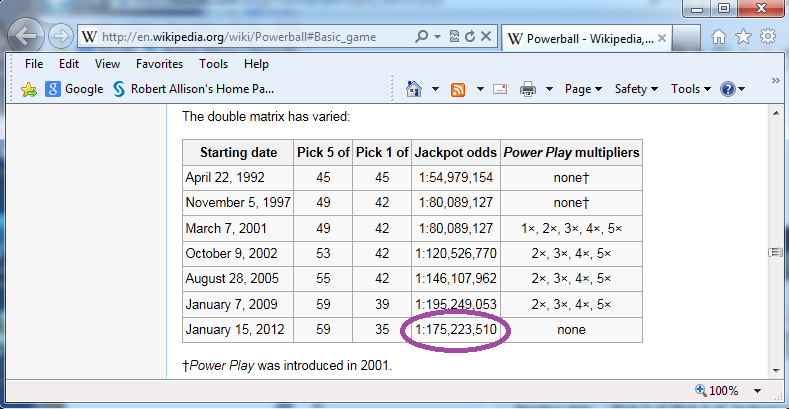
Task: Click the Jackpot odds column header
Action: (x=455, y=152)
